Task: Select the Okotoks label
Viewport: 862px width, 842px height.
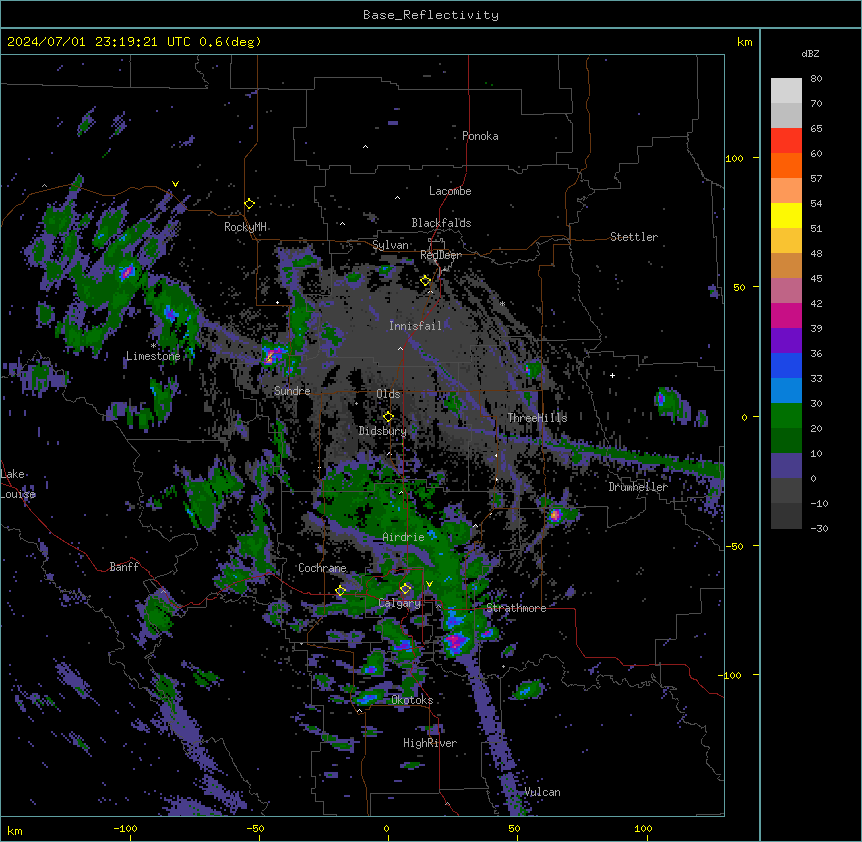Action: click(x=412, y=700)
